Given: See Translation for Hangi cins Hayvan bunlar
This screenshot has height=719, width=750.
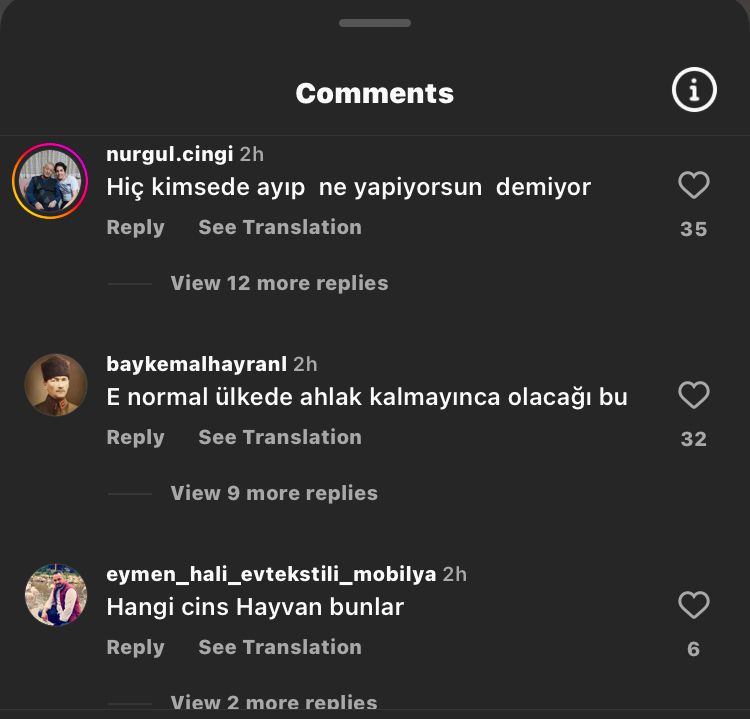Looking at the screenshot, I should click(280, 647).
